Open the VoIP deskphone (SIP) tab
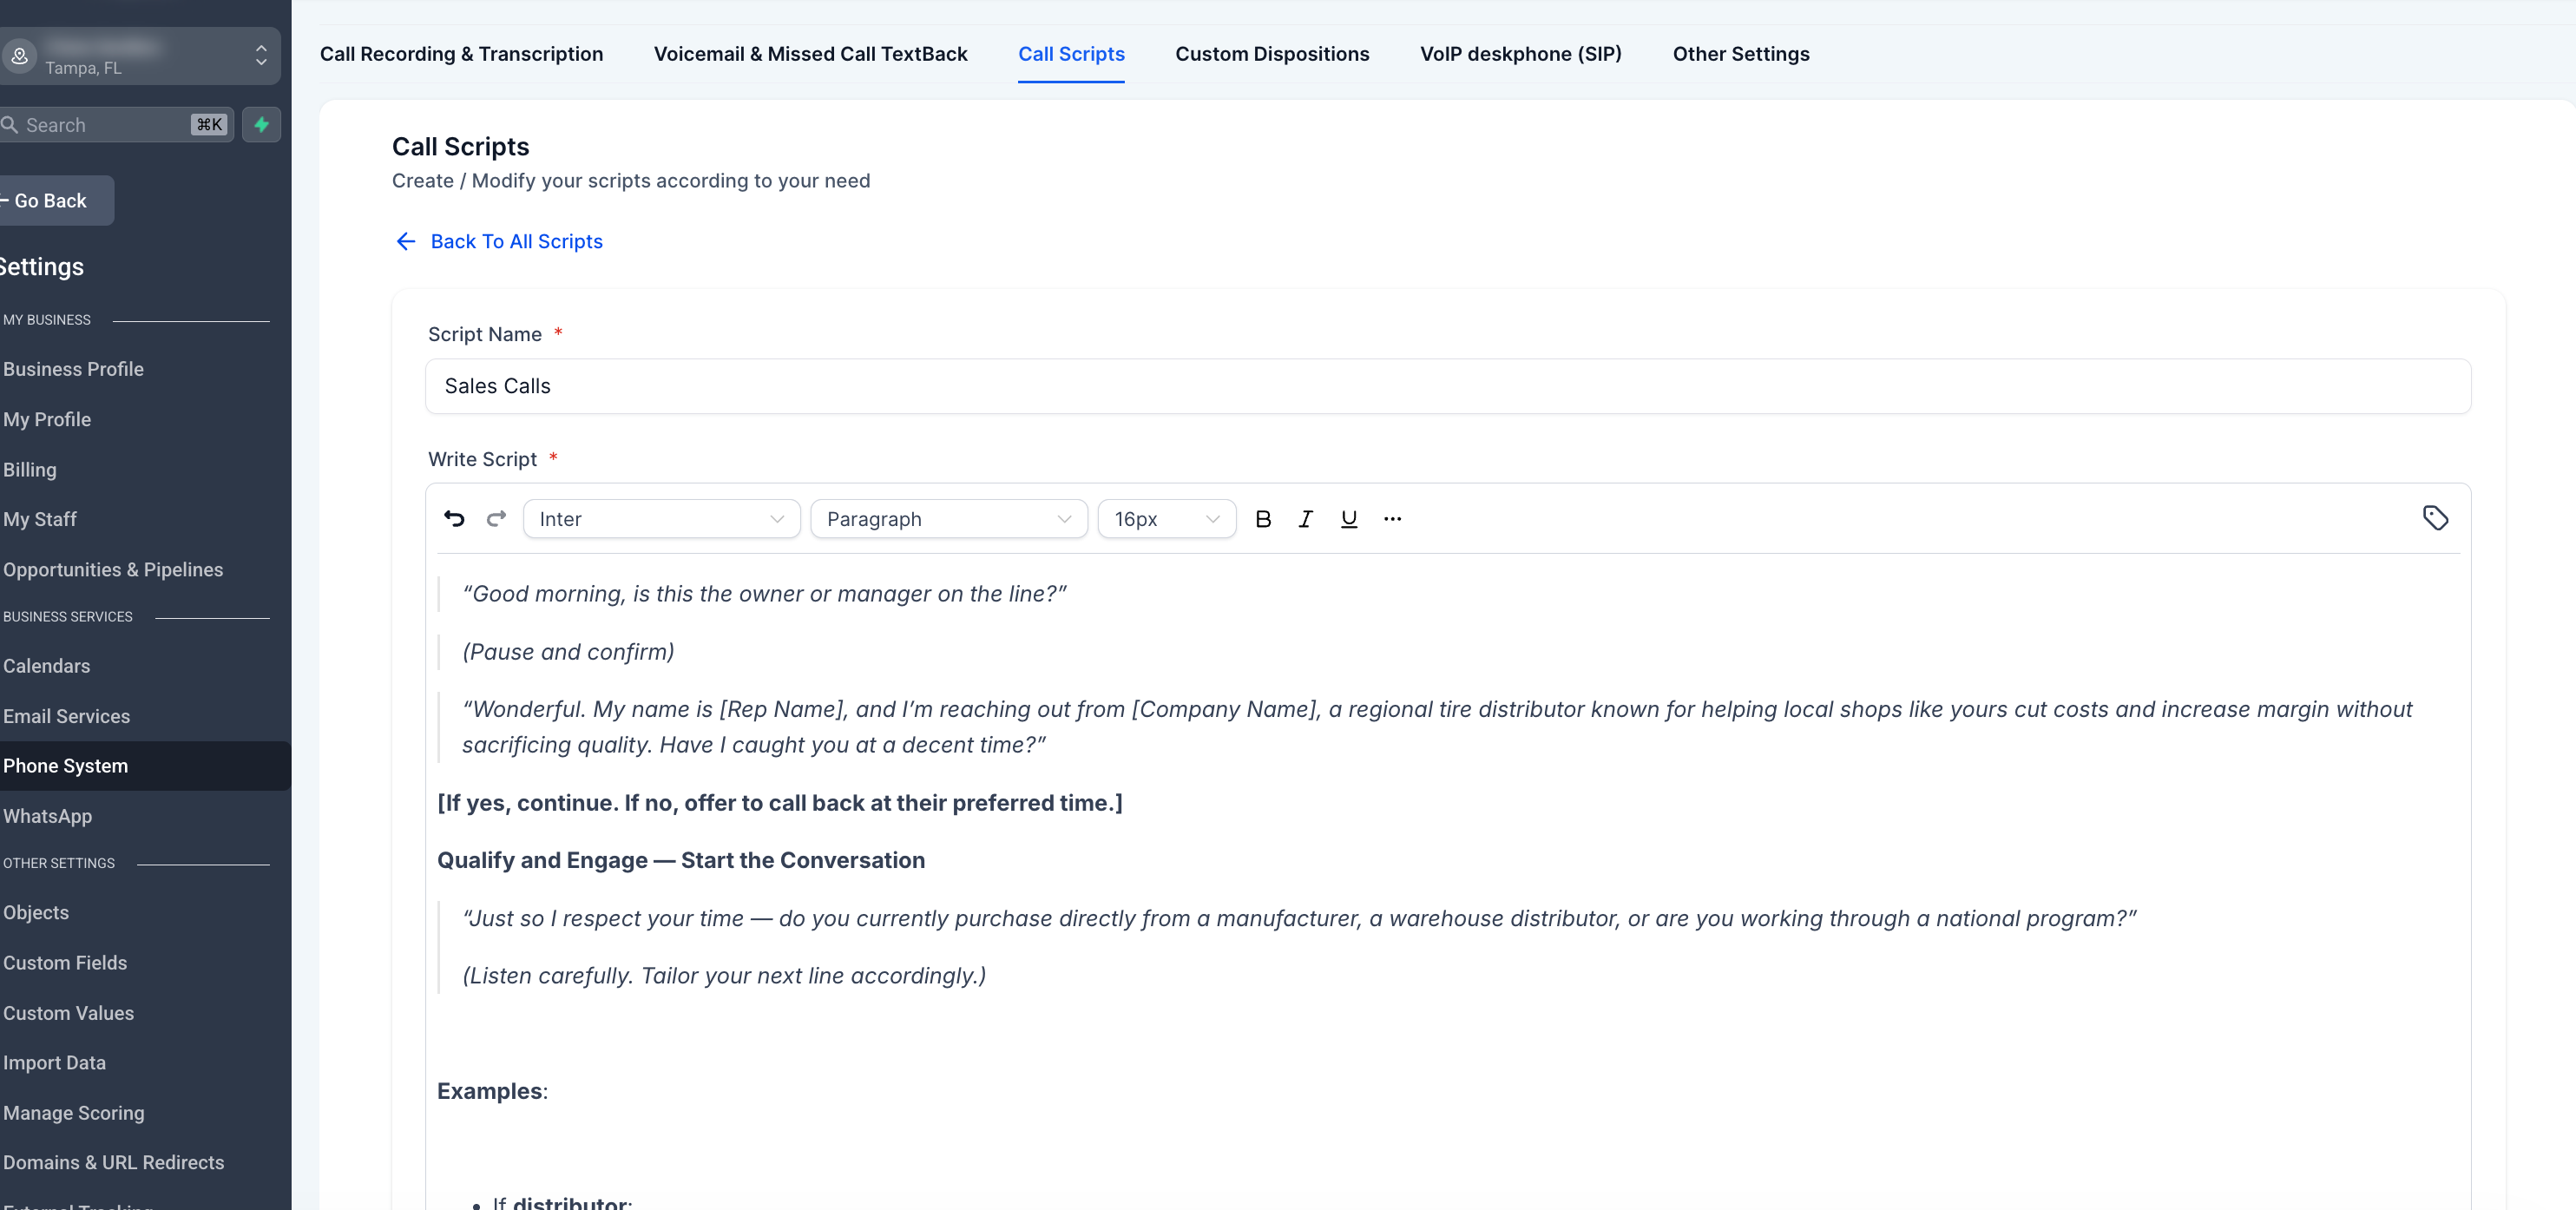2576x1210 pixels. [1520, 54]
